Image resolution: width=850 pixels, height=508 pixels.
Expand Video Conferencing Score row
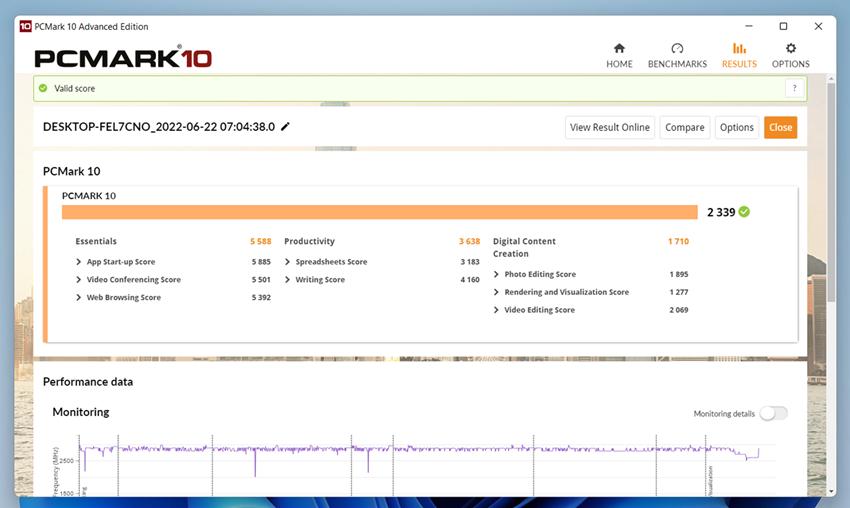pos(79,280)
